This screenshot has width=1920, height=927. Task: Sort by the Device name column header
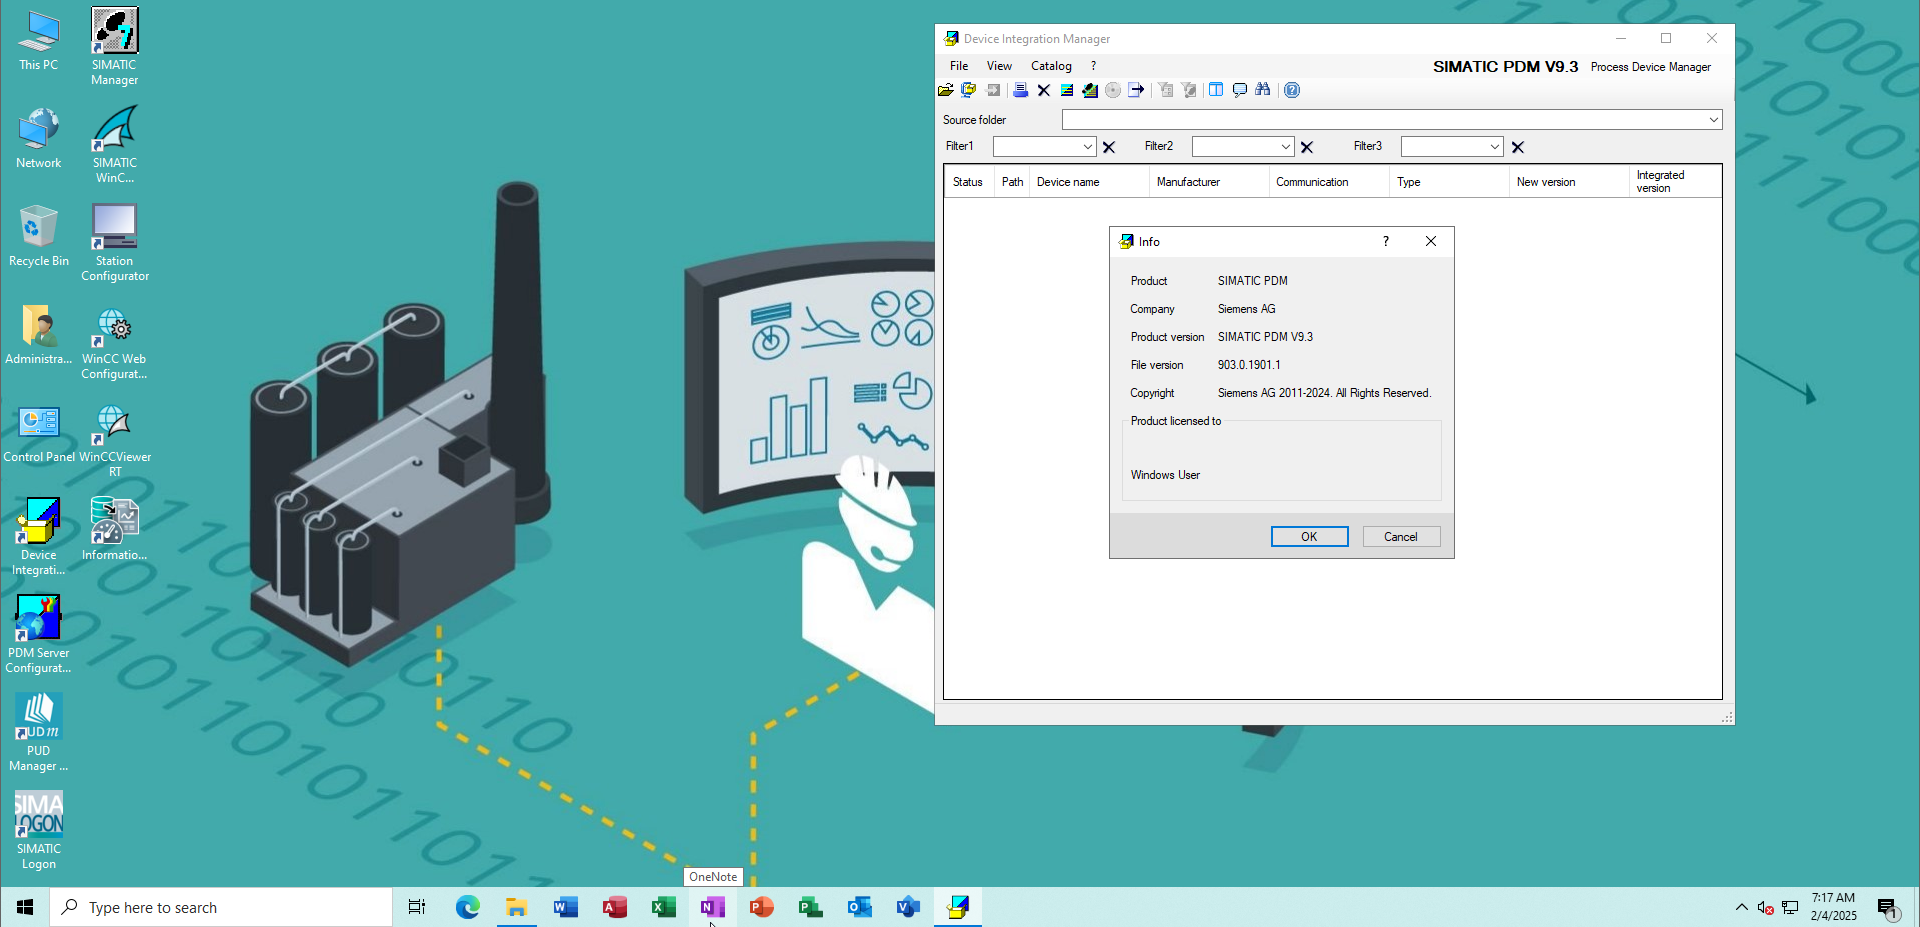1089,182
